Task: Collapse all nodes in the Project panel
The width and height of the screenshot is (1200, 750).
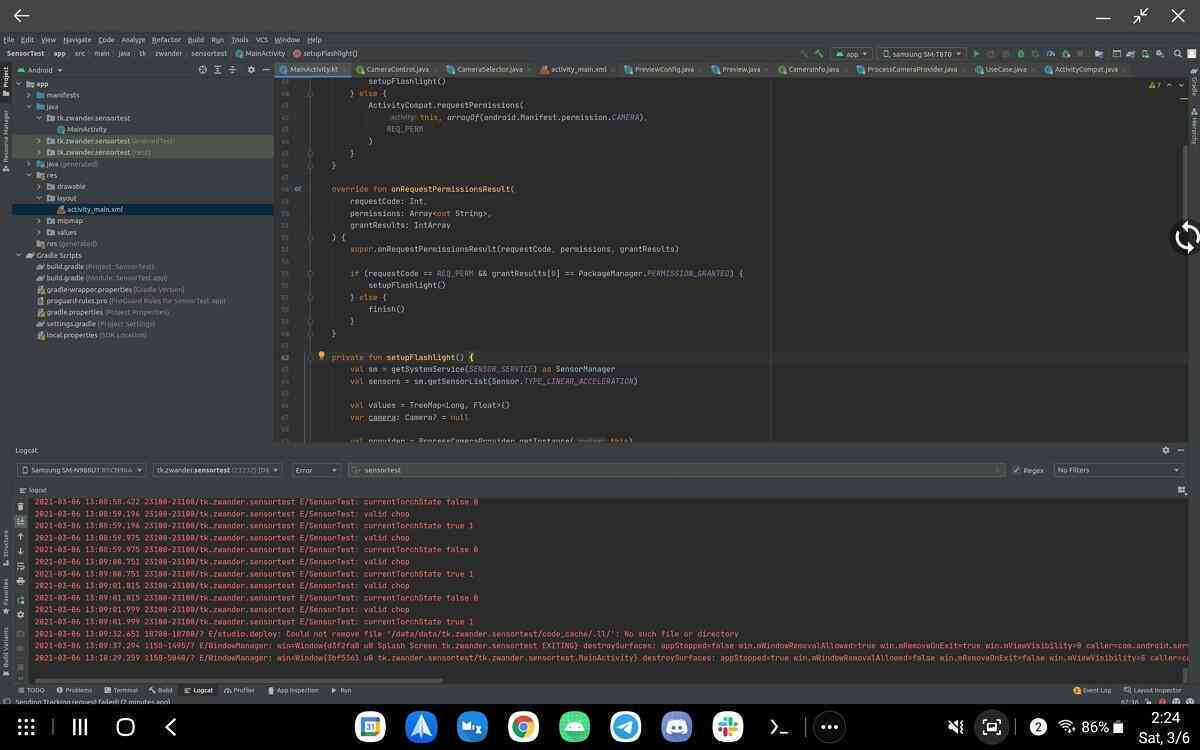Action: [x=233, y=70]
